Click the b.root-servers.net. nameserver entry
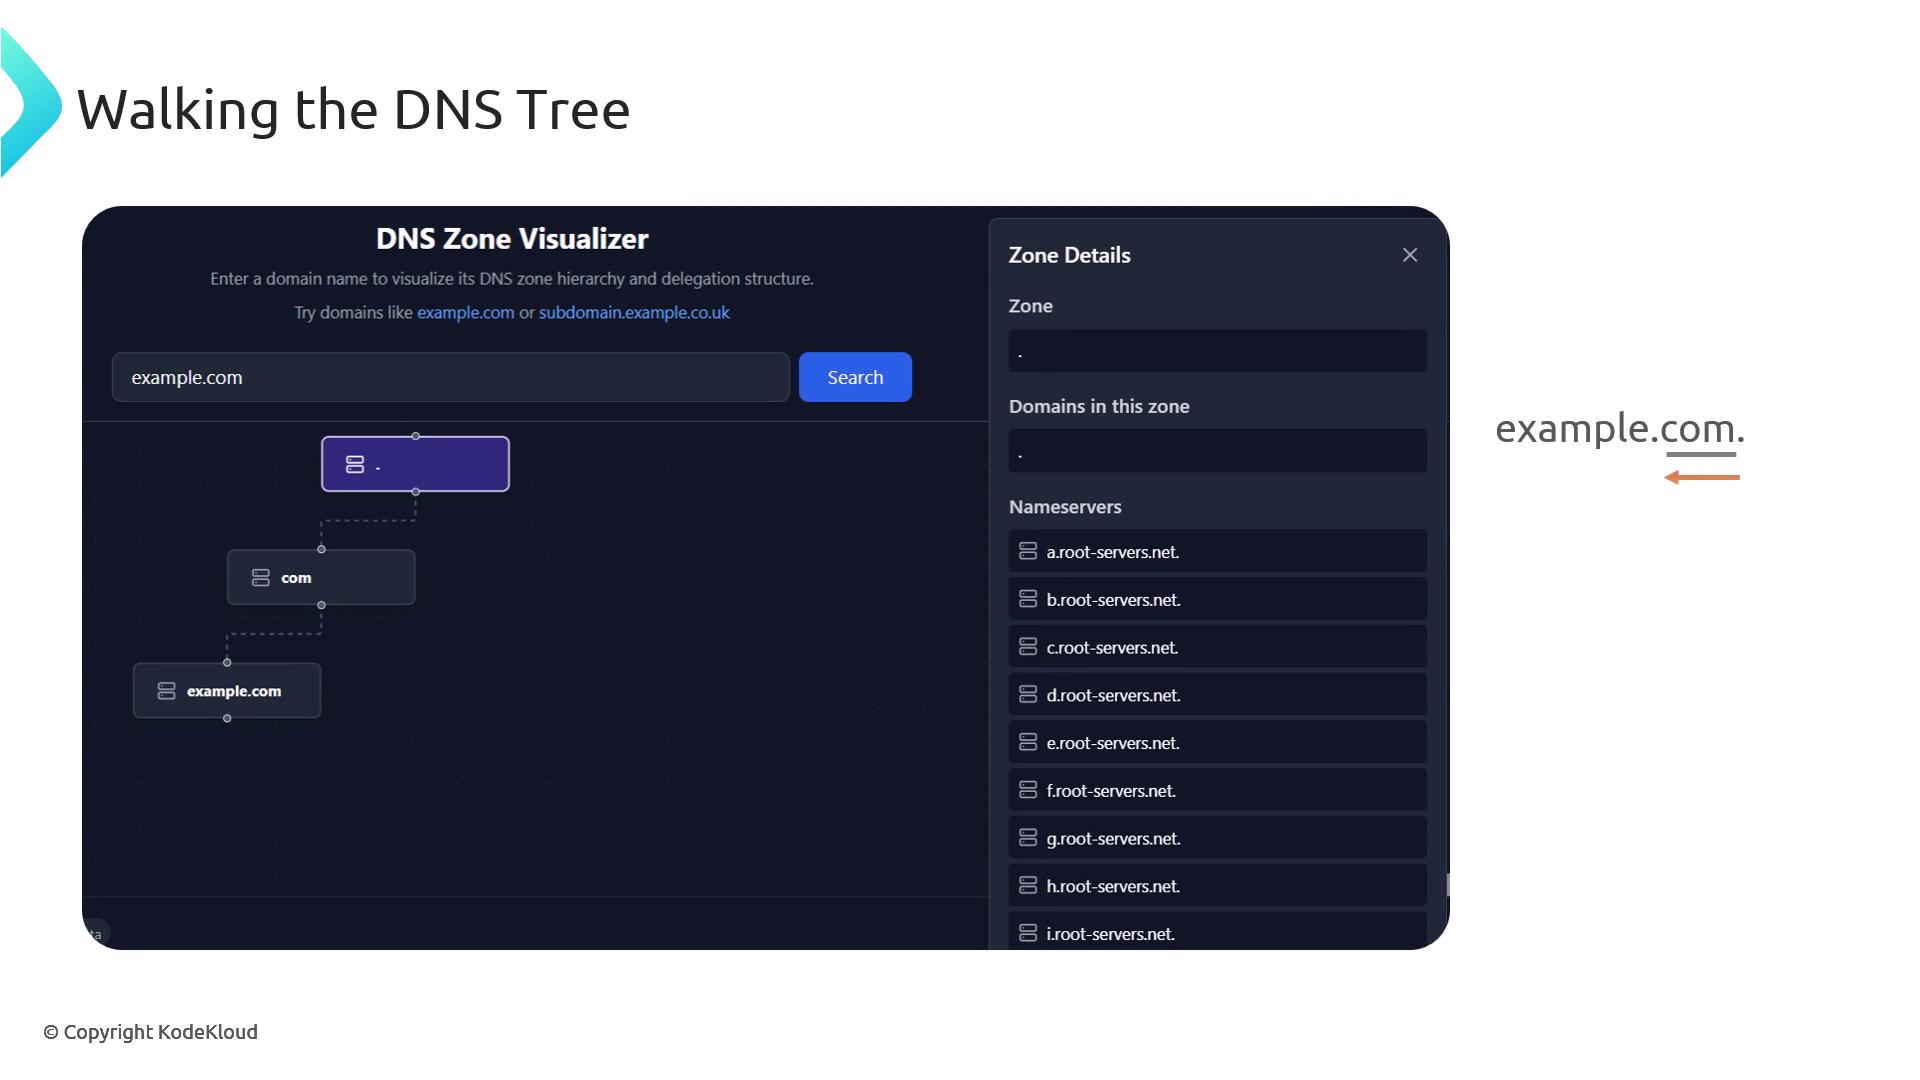This screenshot has width=1920, height=1080. point(1217,600)
